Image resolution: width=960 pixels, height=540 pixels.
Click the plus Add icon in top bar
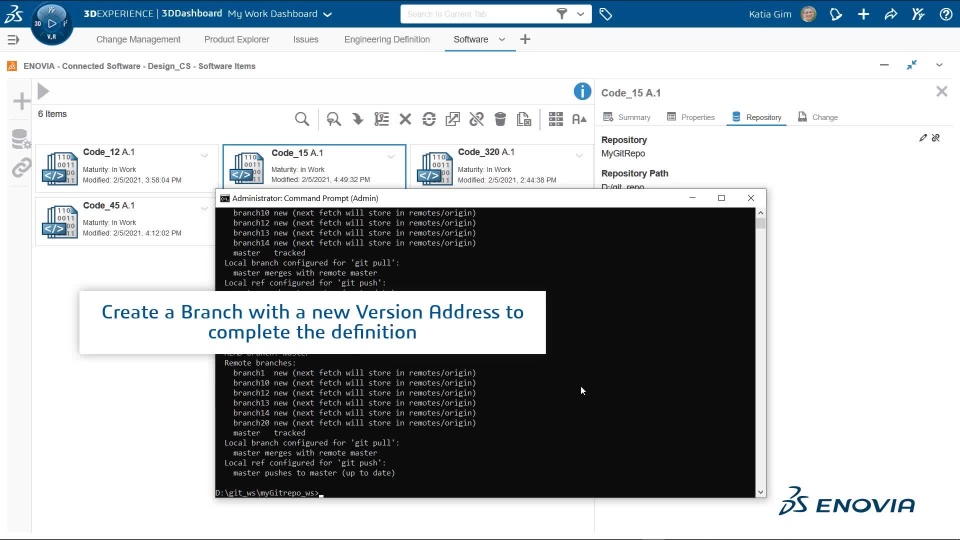pyautogui.click(x=863, y=13)
